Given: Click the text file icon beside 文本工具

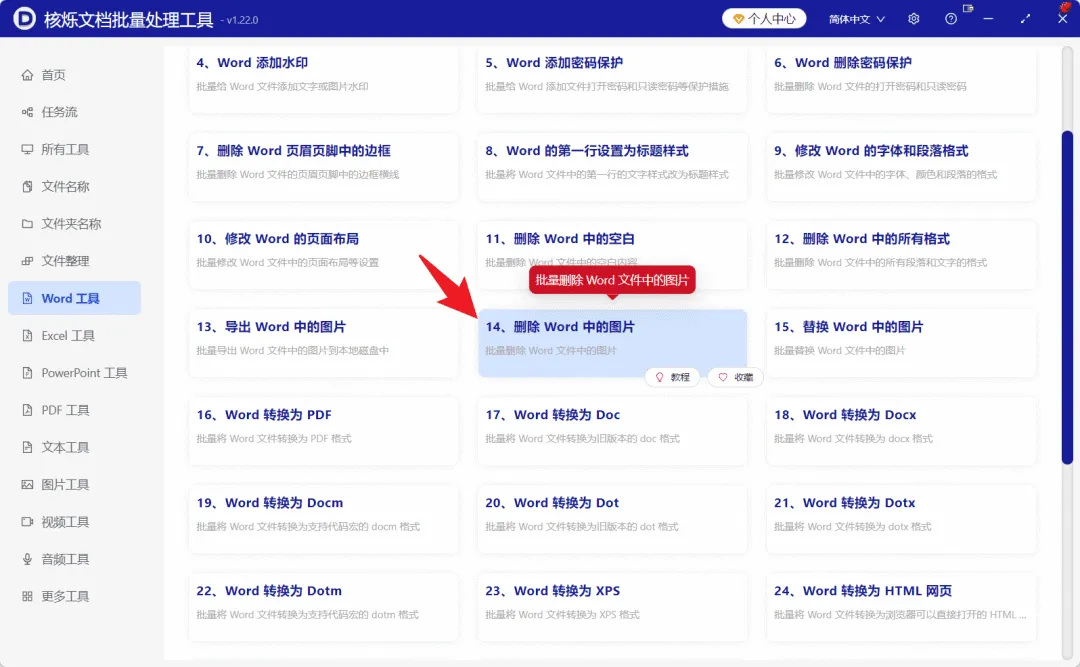Looking at the screenshot, I should click(27, 447).
